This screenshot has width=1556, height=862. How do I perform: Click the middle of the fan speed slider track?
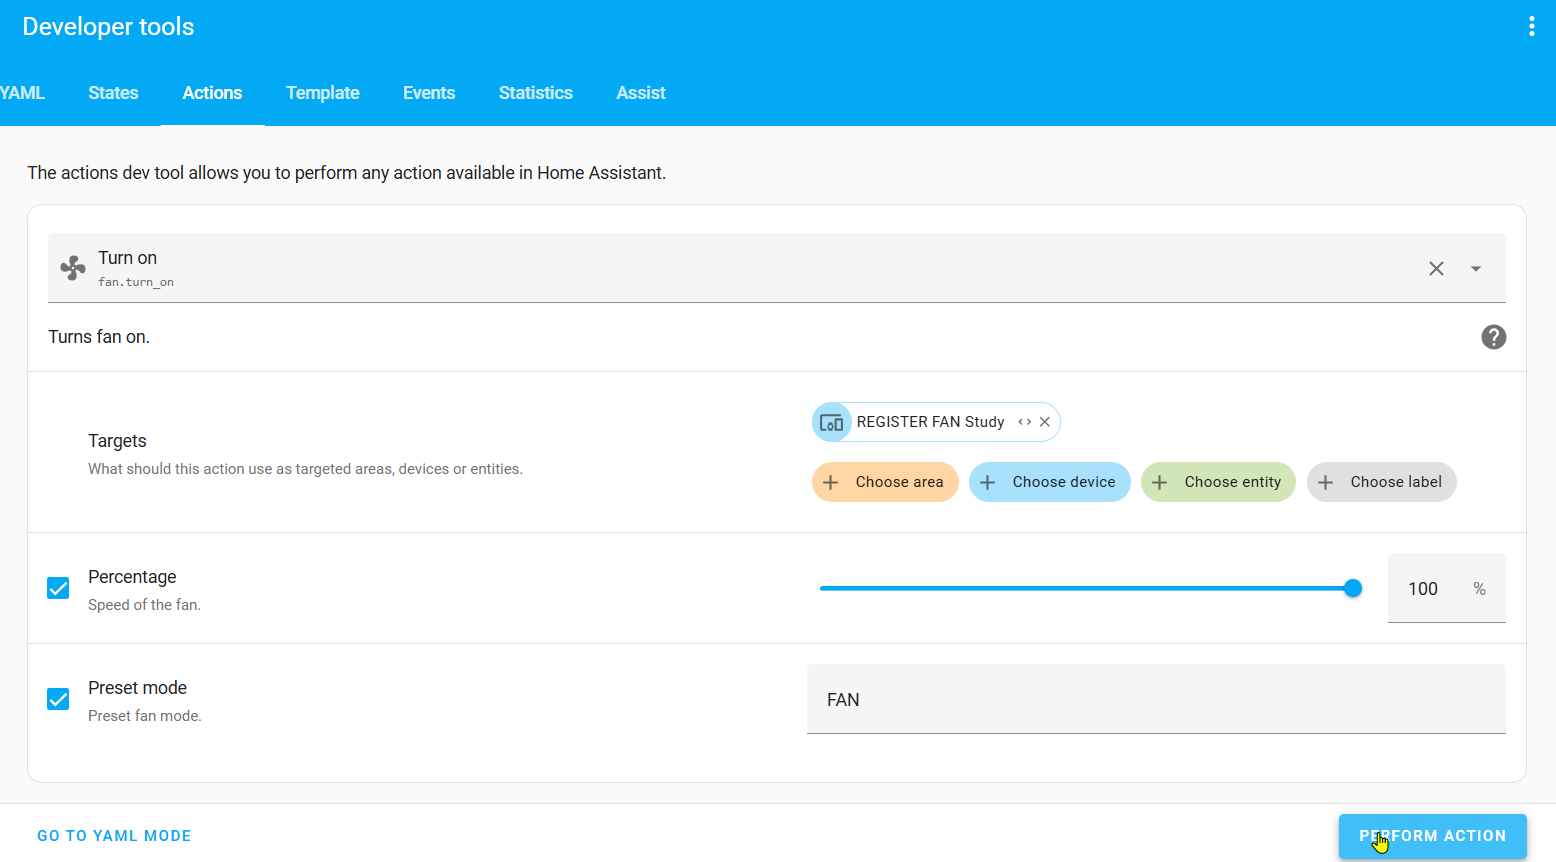click(1086, 588)
